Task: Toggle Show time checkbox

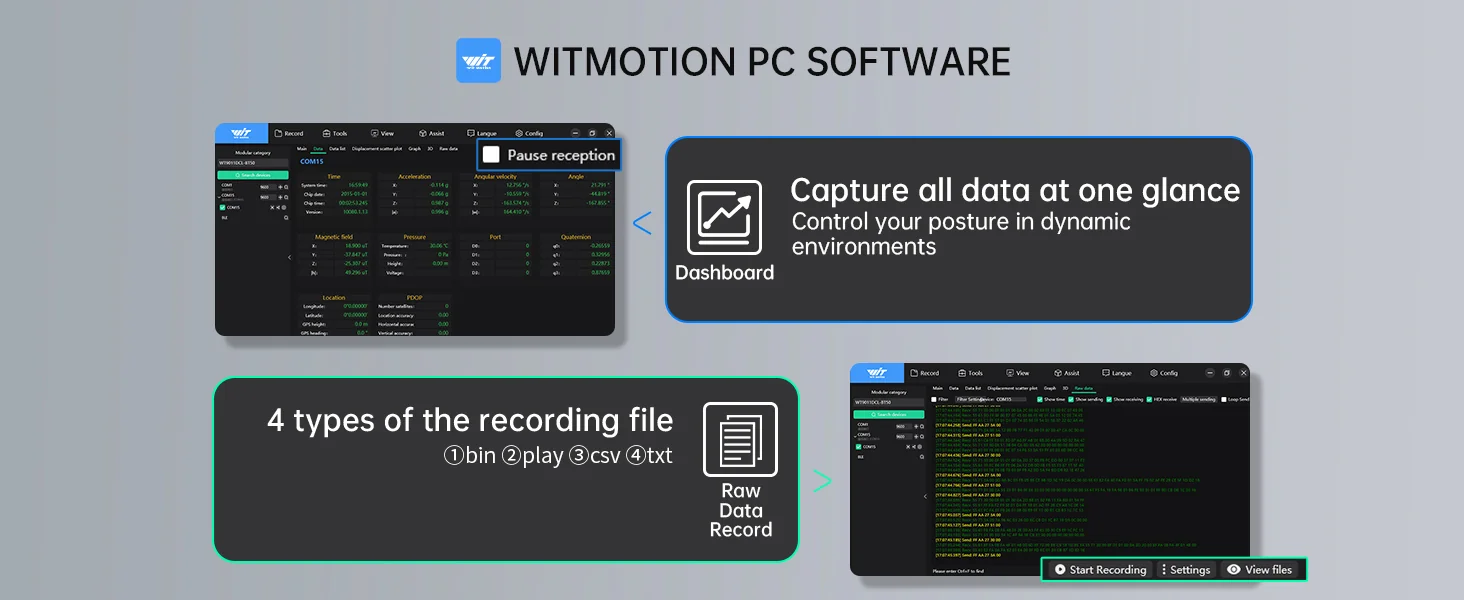Action: [x=1040, y=399]
